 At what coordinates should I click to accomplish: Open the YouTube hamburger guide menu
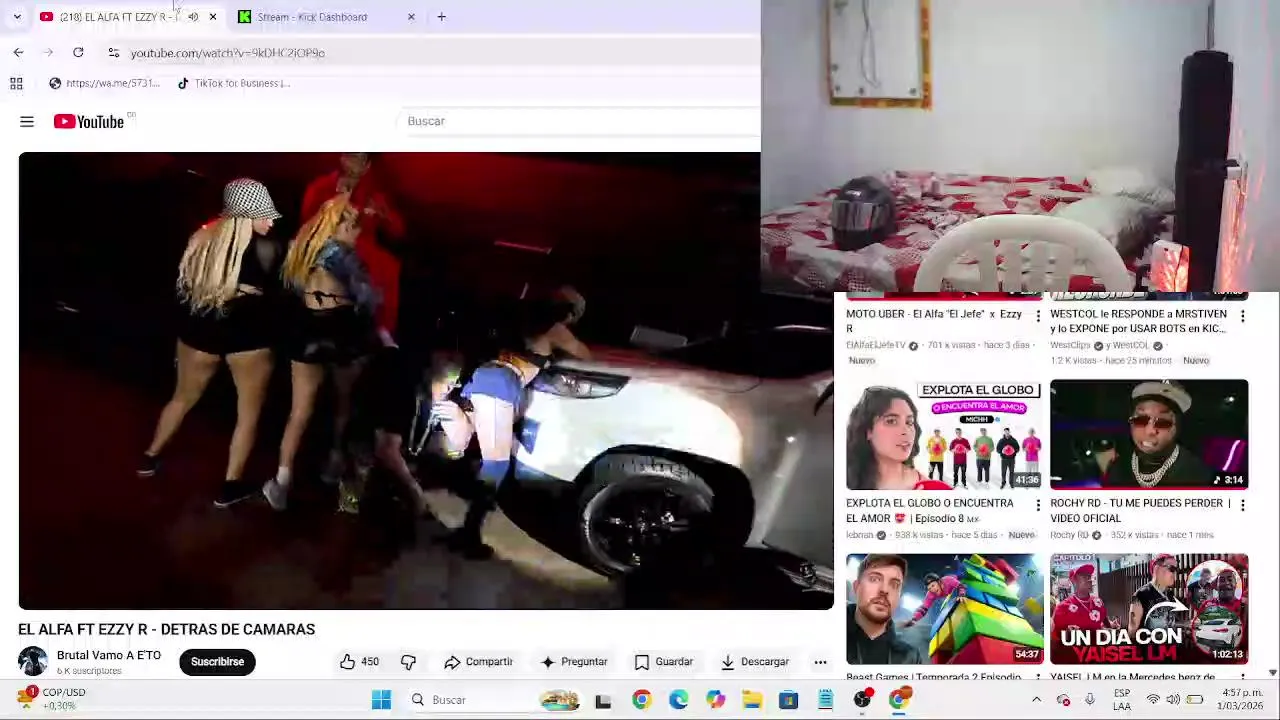click(27, 122)
